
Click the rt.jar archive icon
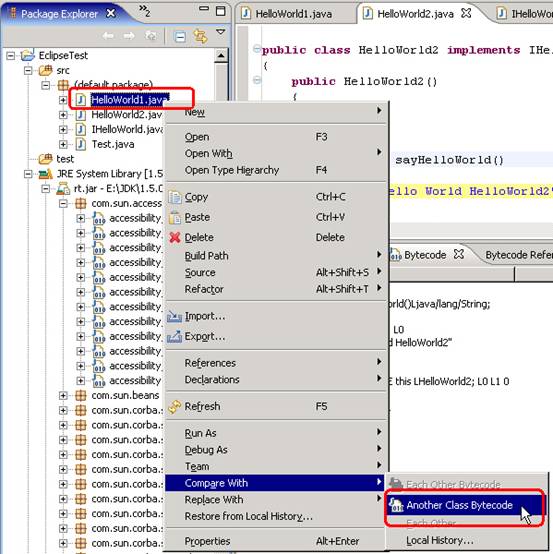click(63, 189)
